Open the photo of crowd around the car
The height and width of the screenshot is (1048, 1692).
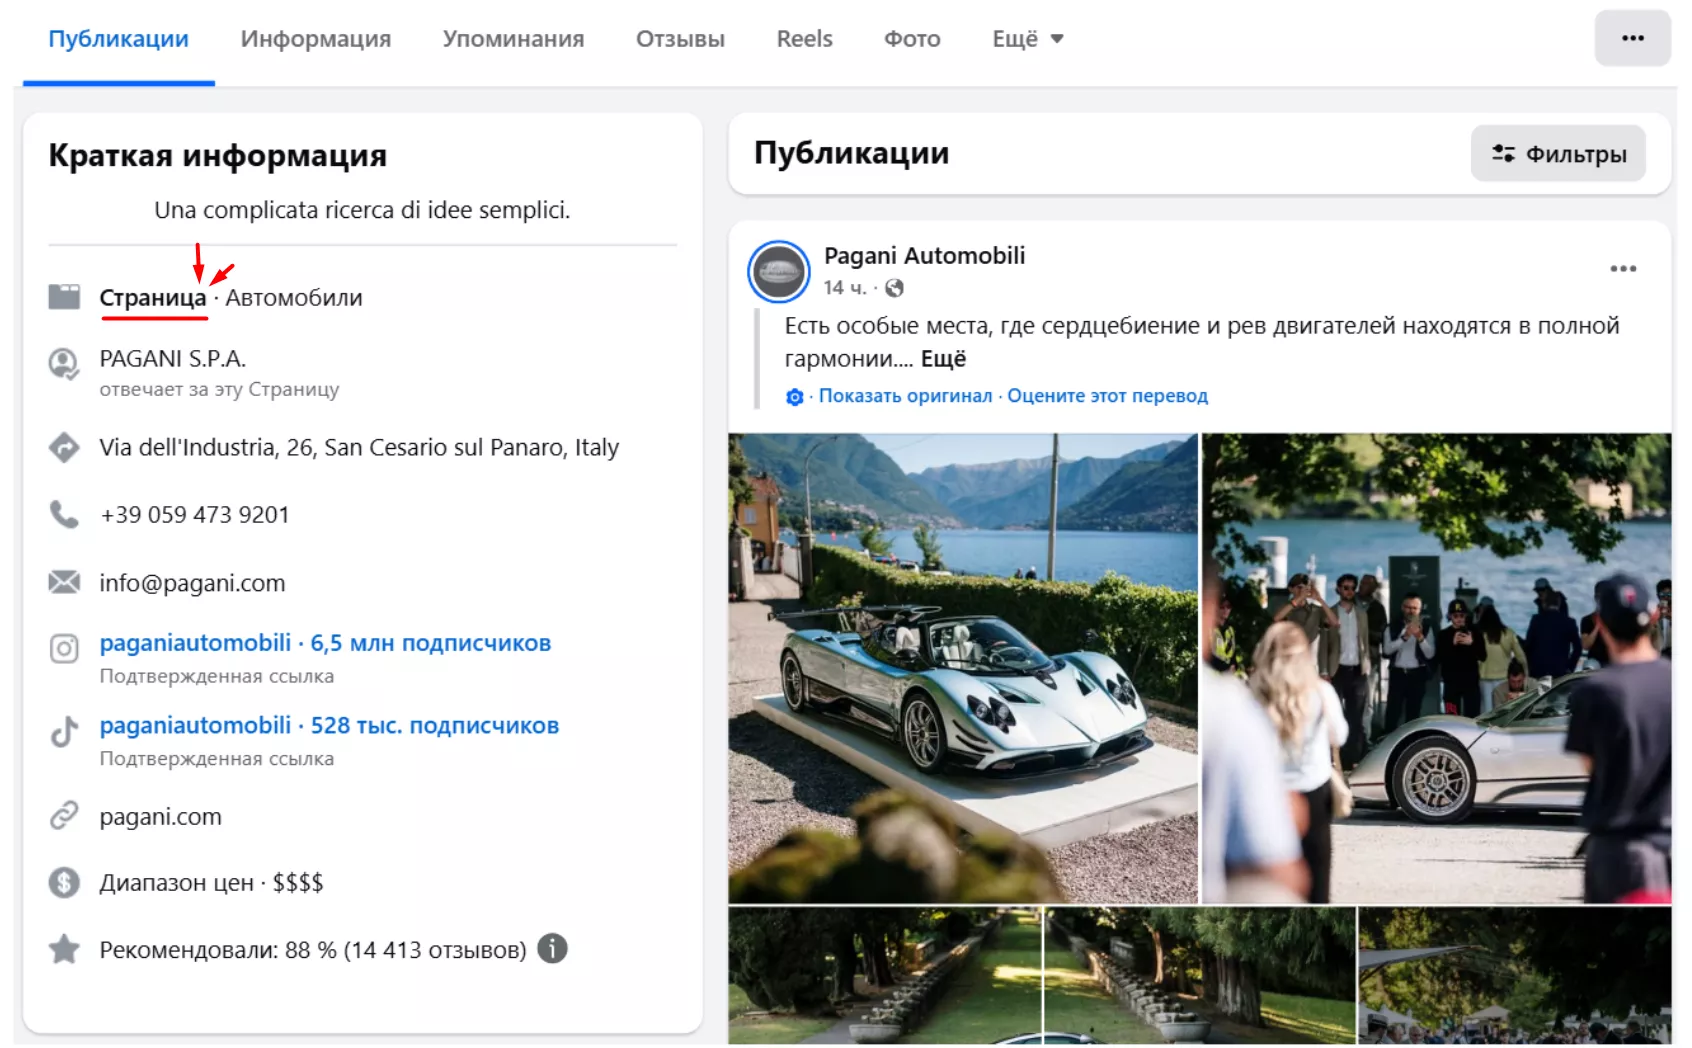tap(1436, 668)
